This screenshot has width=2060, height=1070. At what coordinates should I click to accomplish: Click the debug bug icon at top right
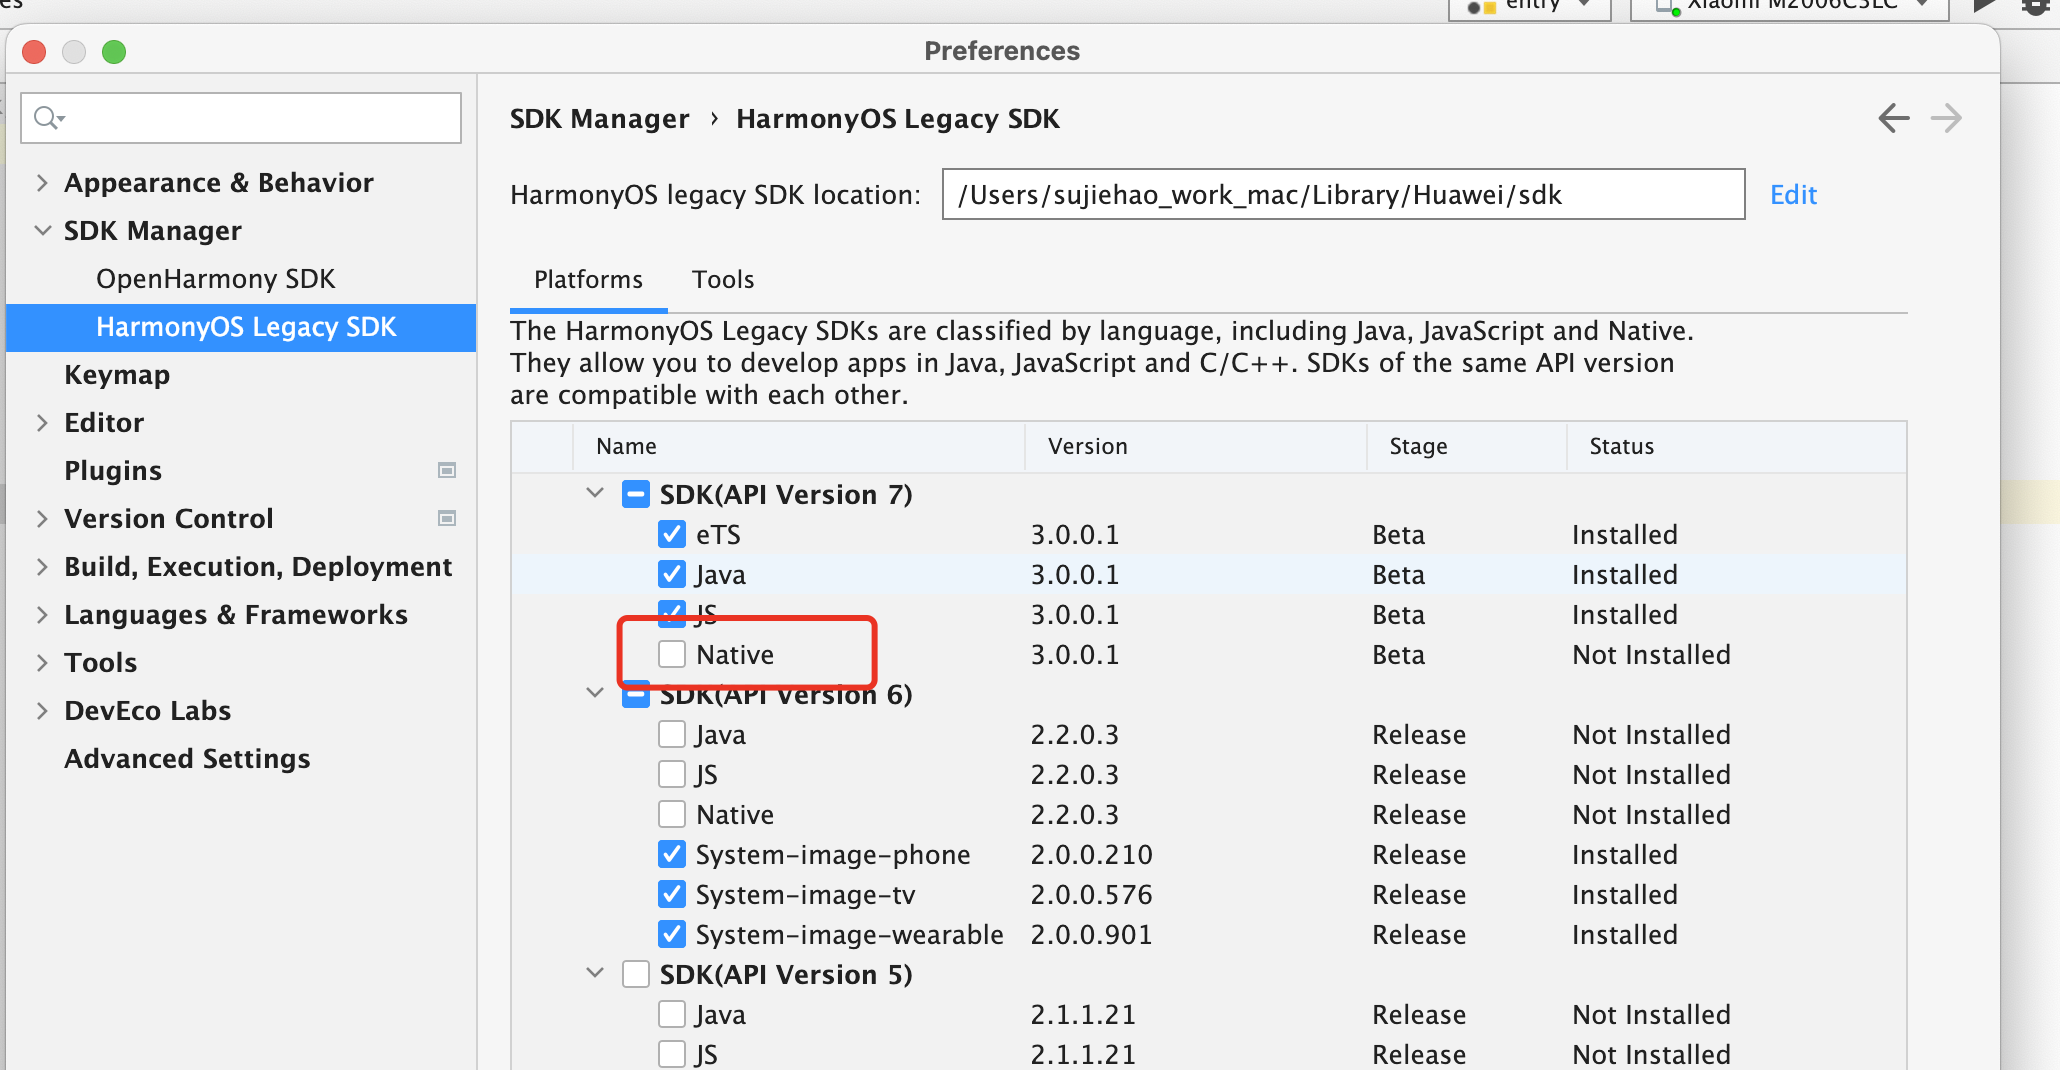tap(2036, 6)
